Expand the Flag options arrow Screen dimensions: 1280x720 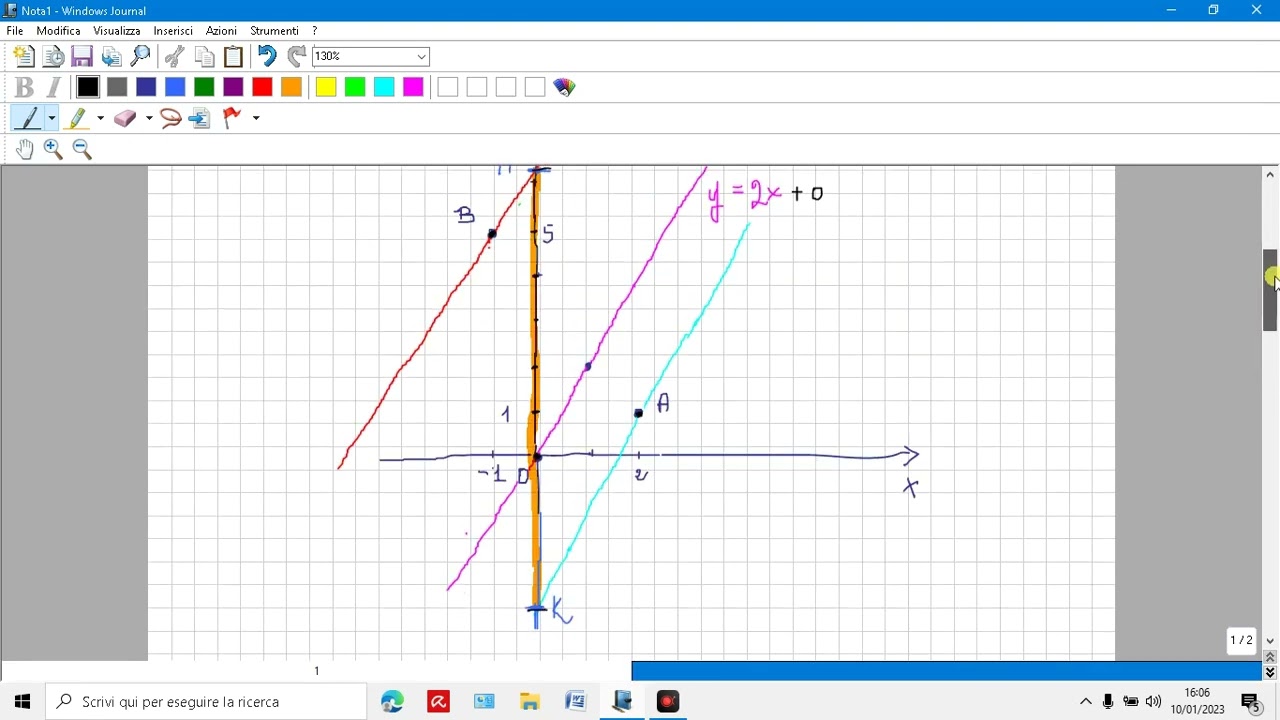[256, 118]
